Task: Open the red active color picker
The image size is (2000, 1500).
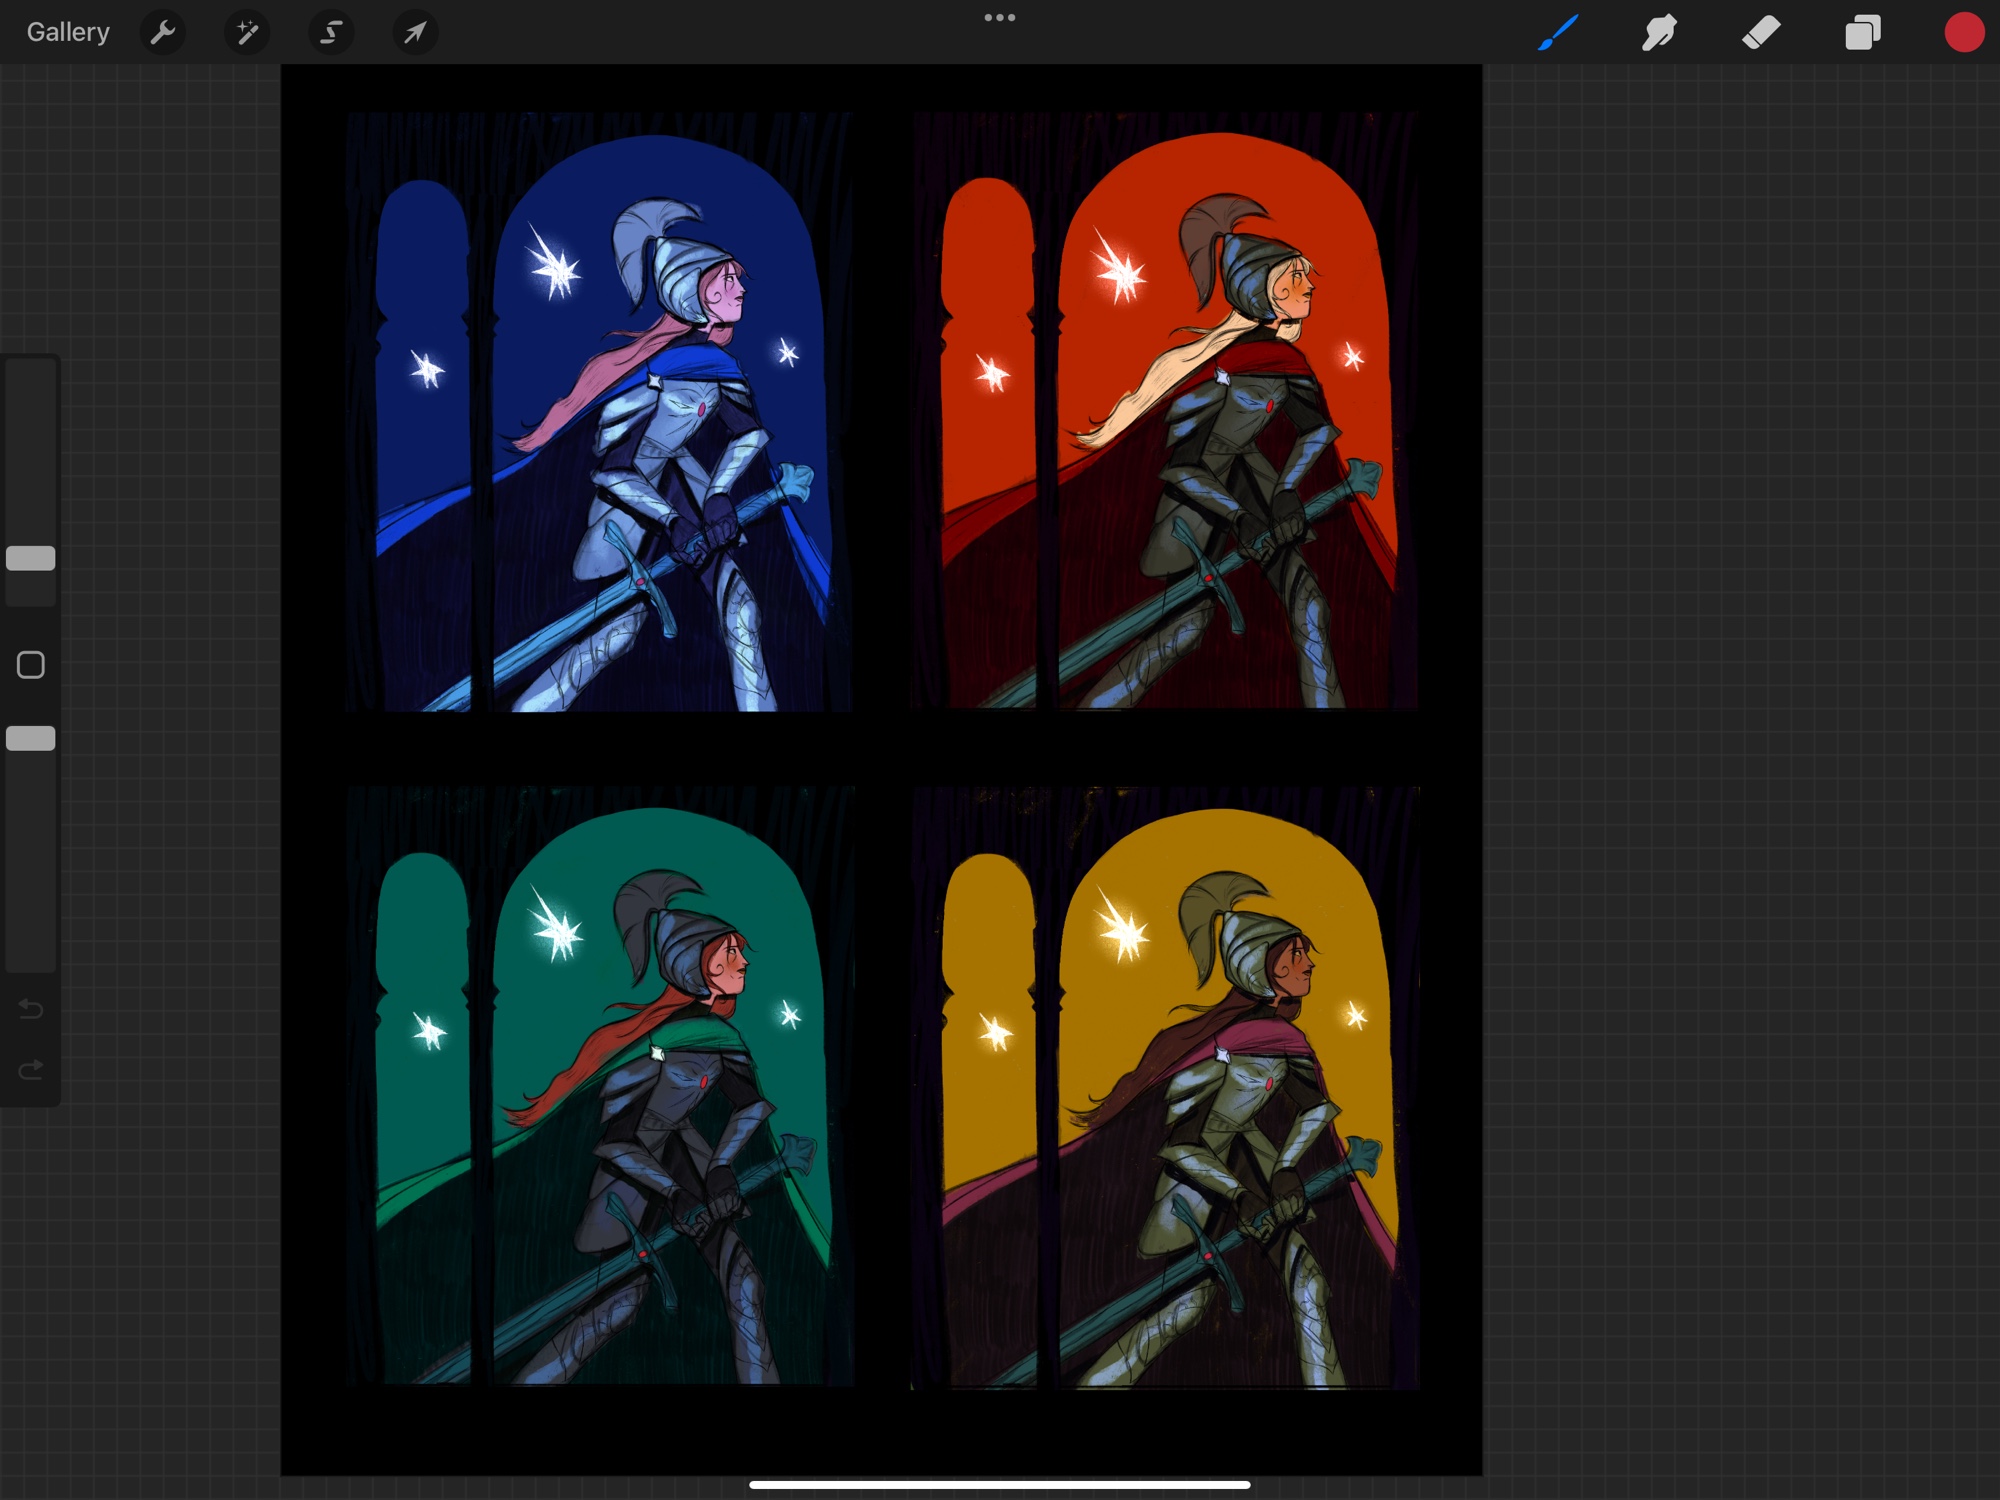Action: 1963,33
